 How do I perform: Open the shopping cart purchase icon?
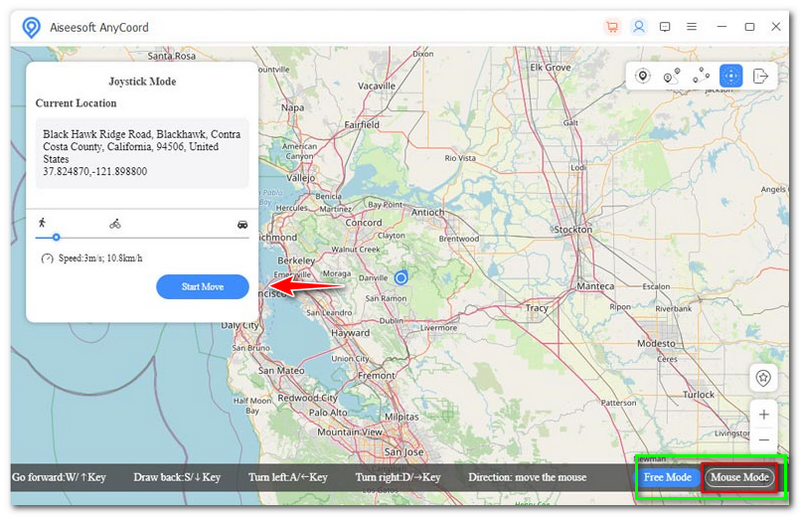click(612, 27)
